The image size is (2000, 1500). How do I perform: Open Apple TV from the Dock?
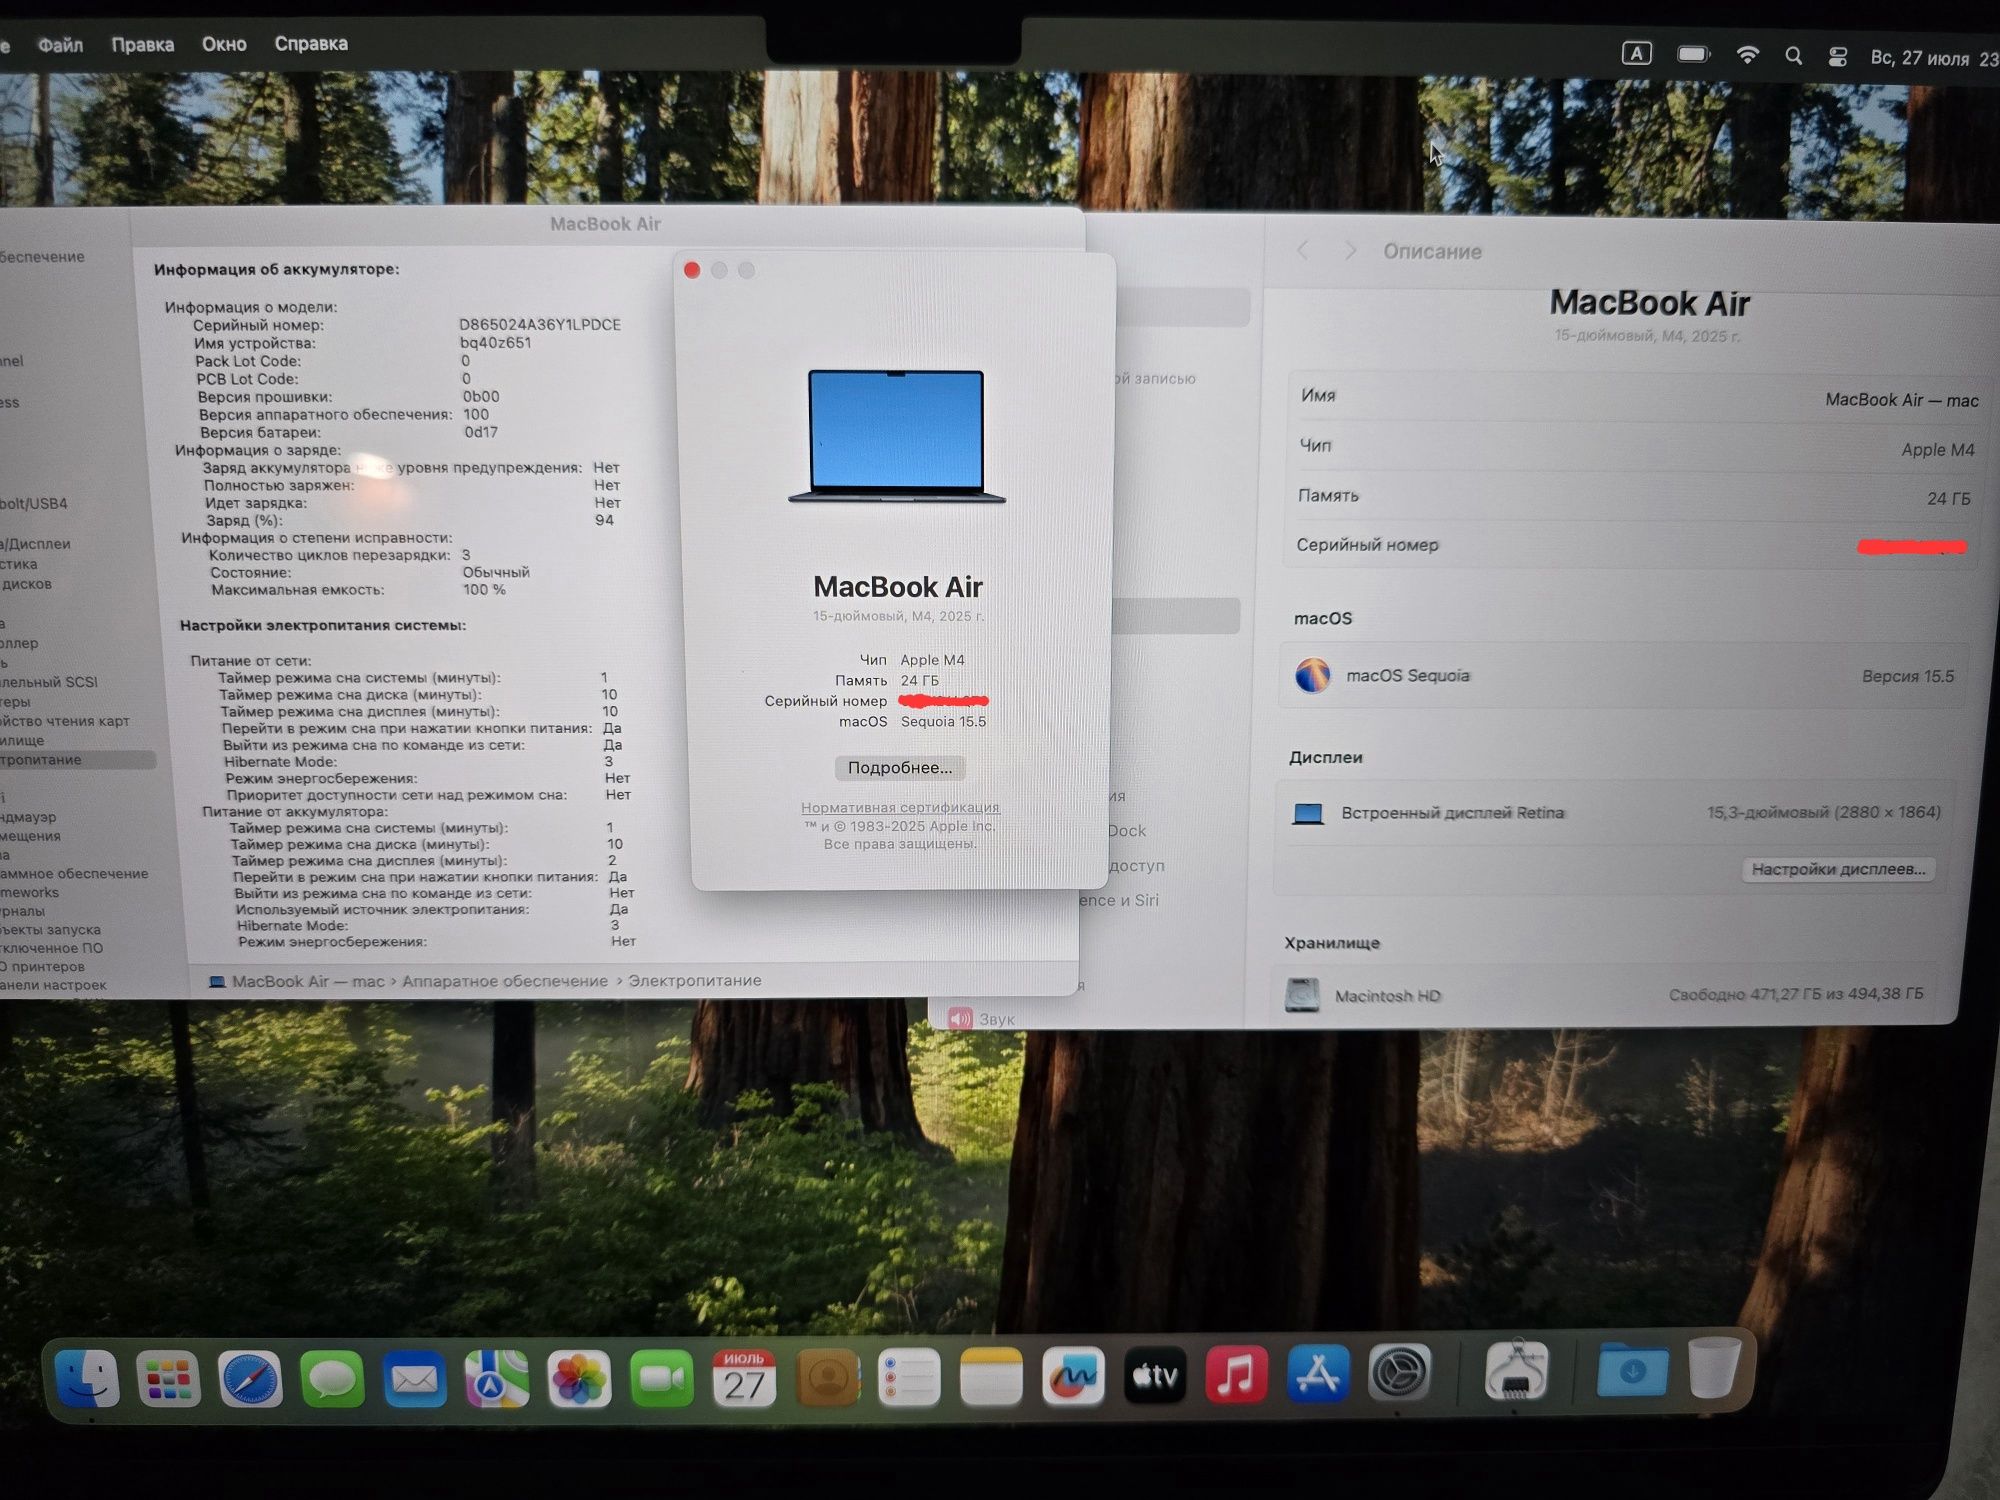(1155, 1376)
